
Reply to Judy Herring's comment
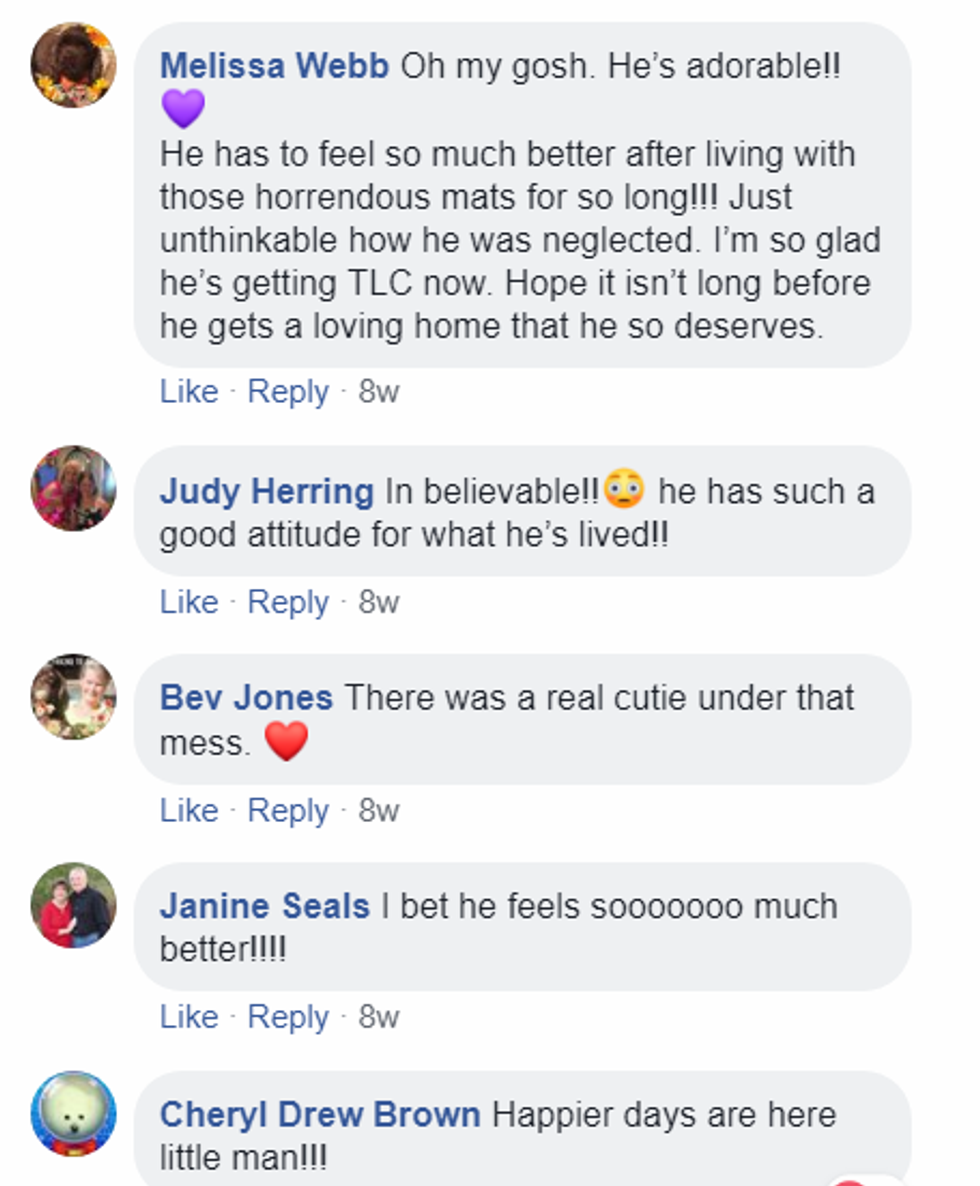click(288, 602)
